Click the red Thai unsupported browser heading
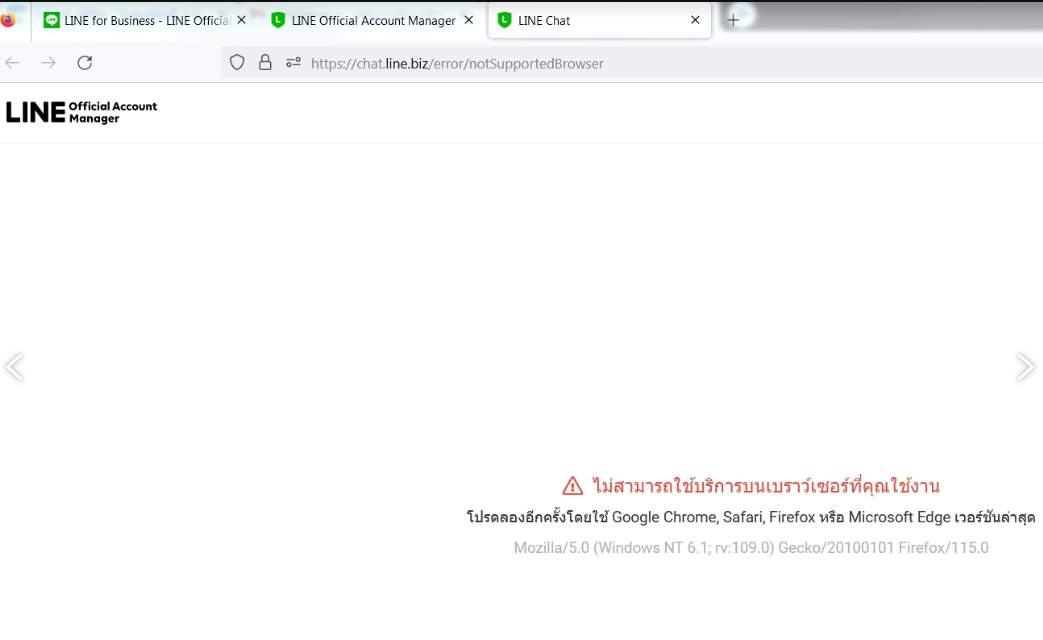Viewport: 1043px width, 640px height. [766, 486]
